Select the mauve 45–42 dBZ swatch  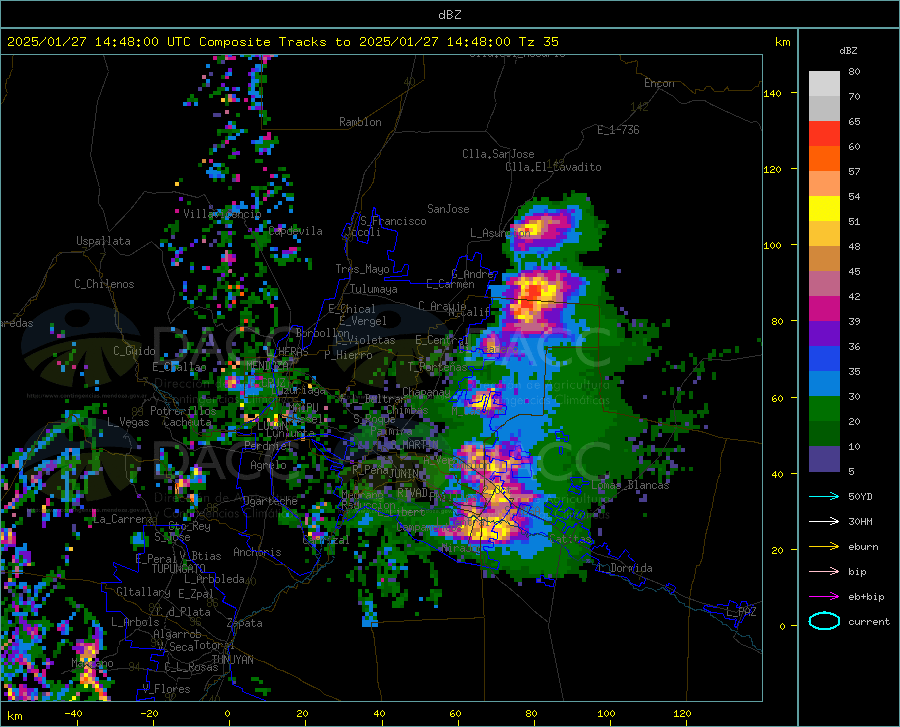click(x=824, y=283)
